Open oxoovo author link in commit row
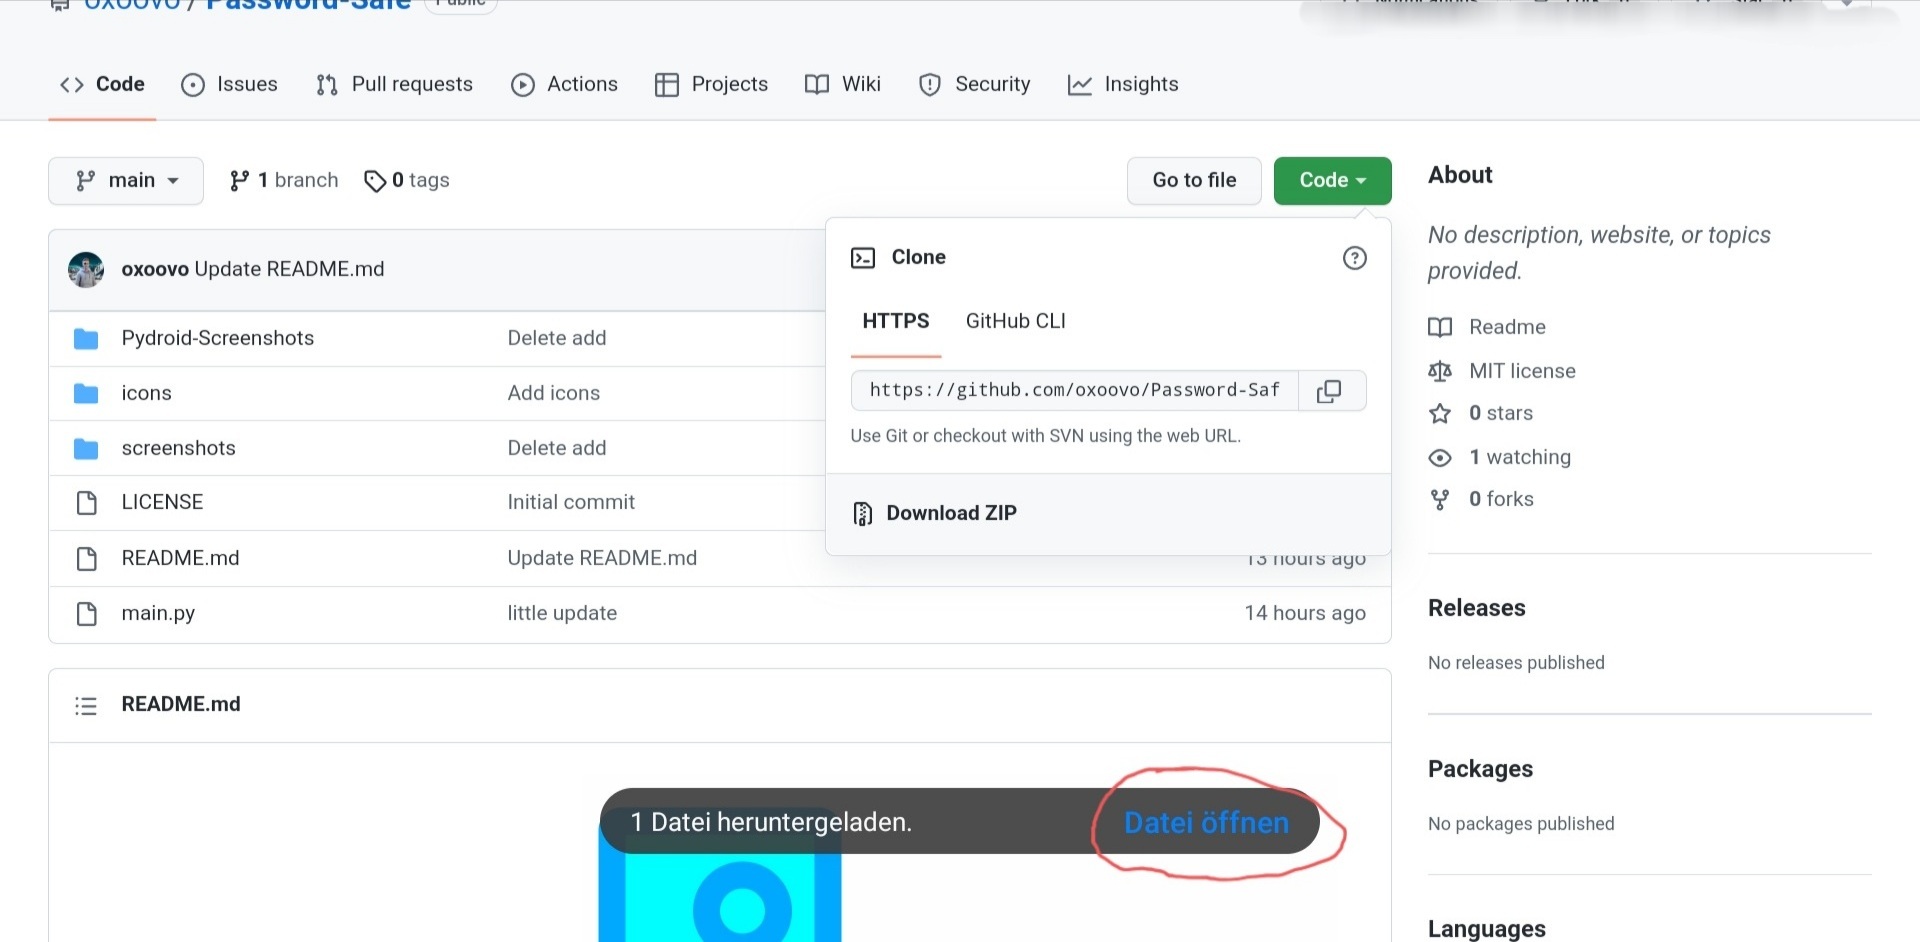This screenshot has width=1920, height=942. [155, 269]
